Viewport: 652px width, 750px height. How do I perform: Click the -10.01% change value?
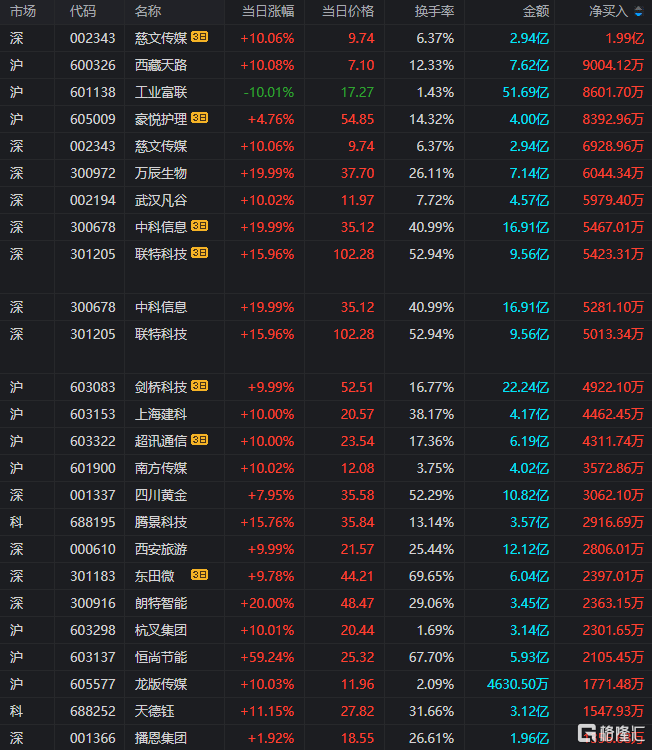(x=269, y=92)
